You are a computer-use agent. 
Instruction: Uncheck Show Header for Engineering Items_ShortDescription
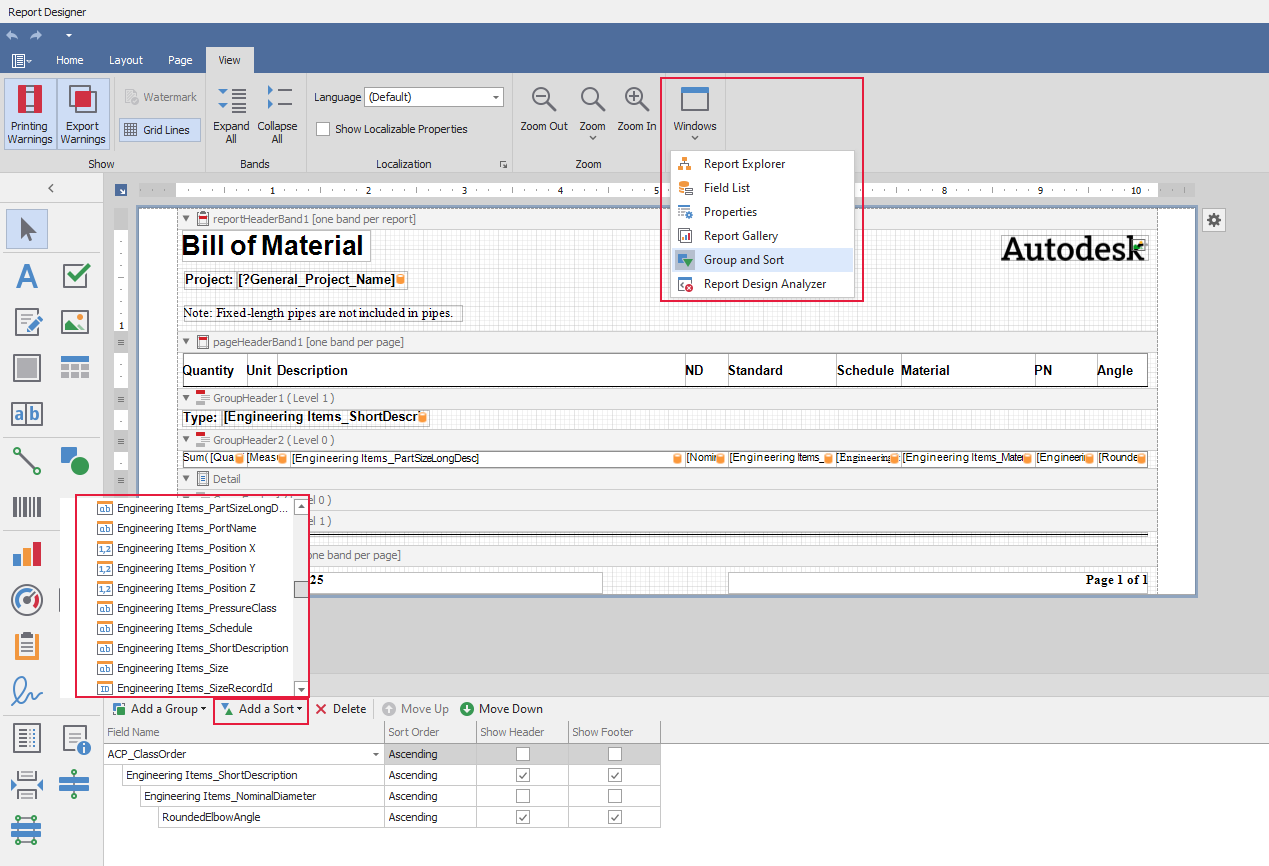click(x=523, y=775)
